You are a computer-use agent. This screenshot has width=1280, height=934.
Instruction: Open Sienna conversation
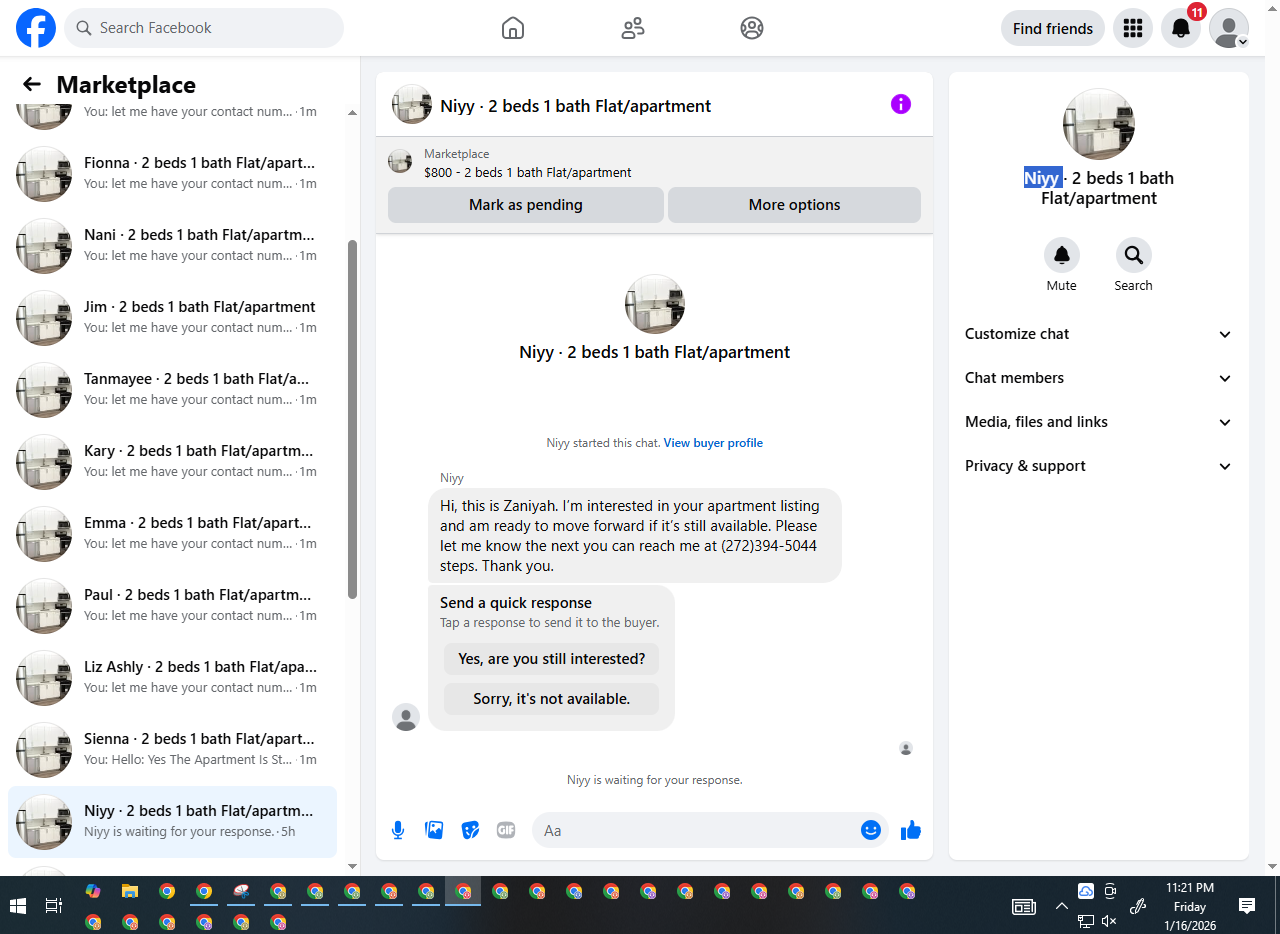(x=172, y=750)
